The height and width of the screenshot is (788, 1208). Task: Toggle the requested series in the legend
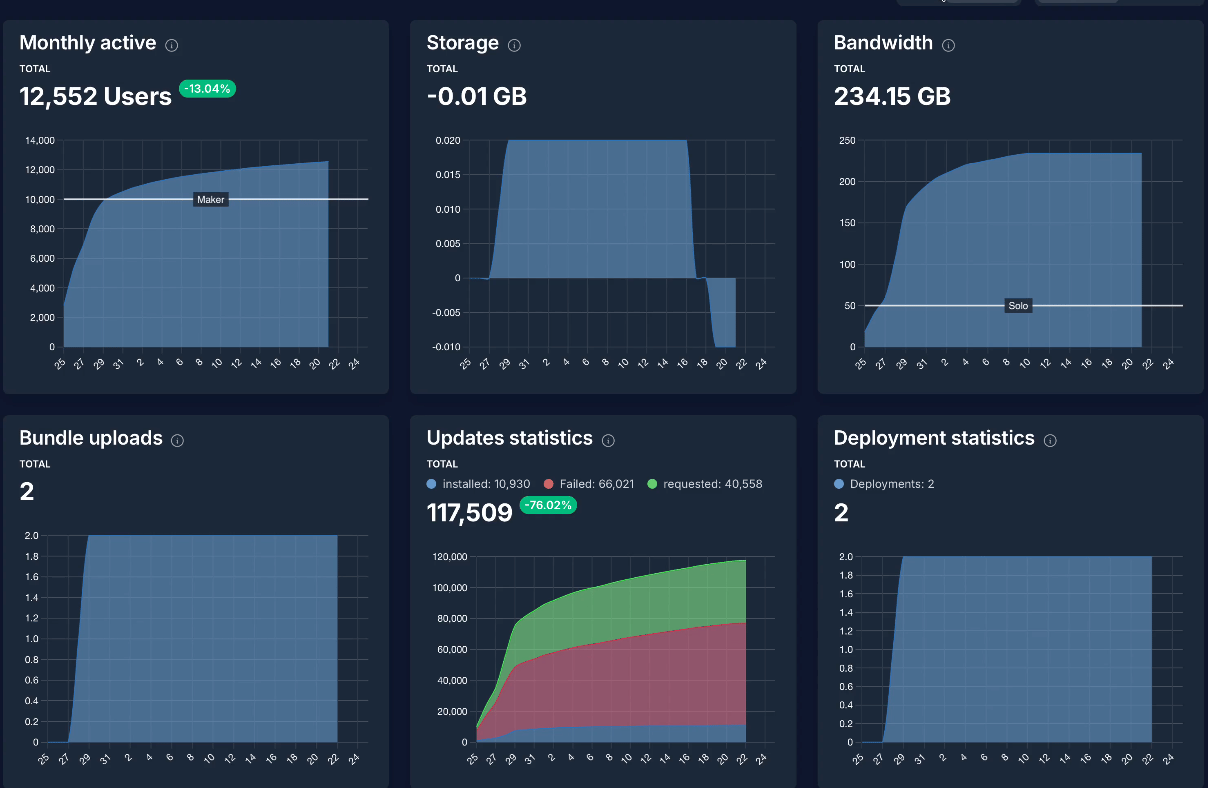click(x=705, y=484)
